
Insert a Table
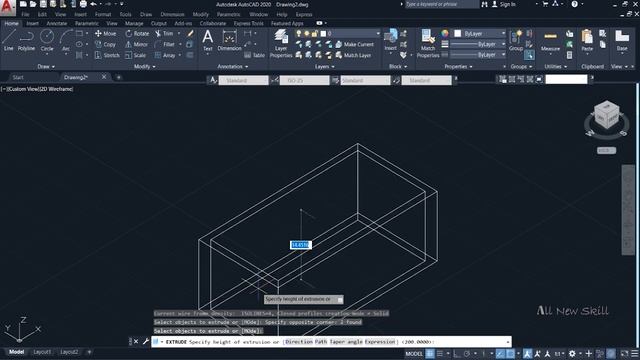pyautogui.click(x=254, y=56)
